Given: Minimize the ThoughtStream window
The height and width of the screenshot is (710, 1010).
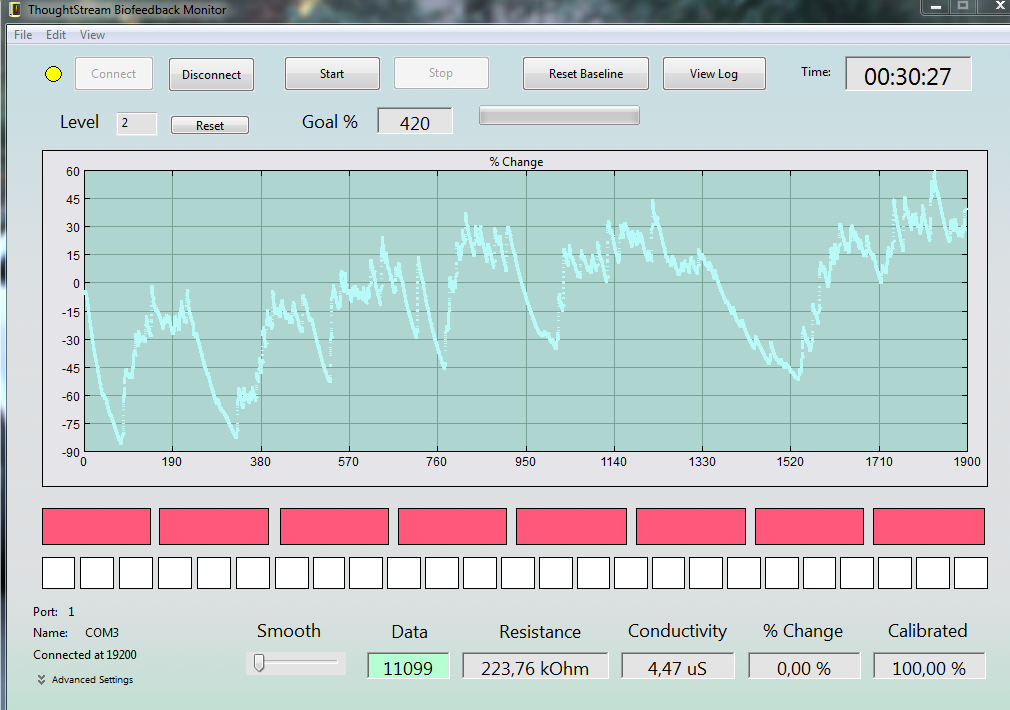Looking at the screenshot, I should [936, 7].
